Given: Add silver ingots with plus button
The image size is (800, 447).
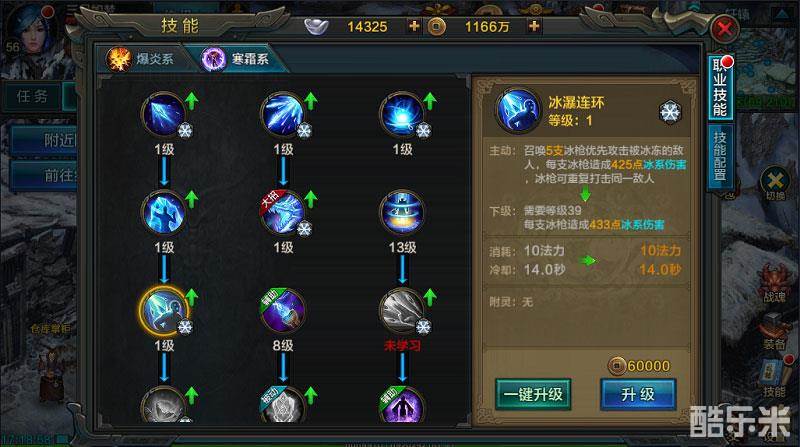Looking at the screenshot, I should [x=414, y=26].
